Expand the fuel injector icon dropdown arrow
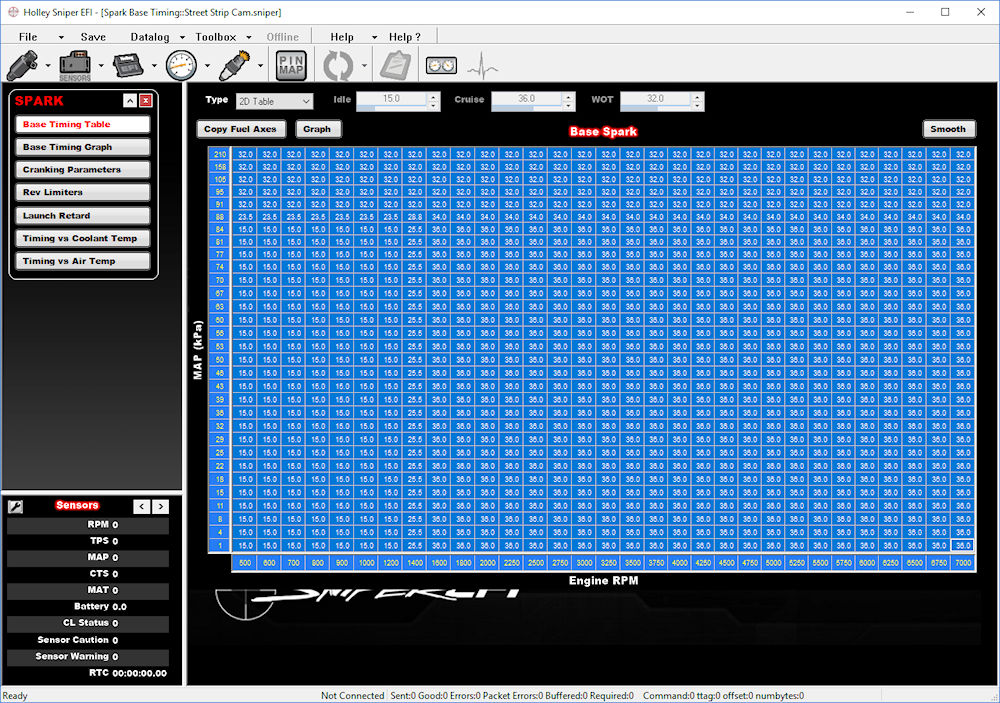The height and width of the screenshot is (703, 1000). pyautogui.click(x=48, y=66)
